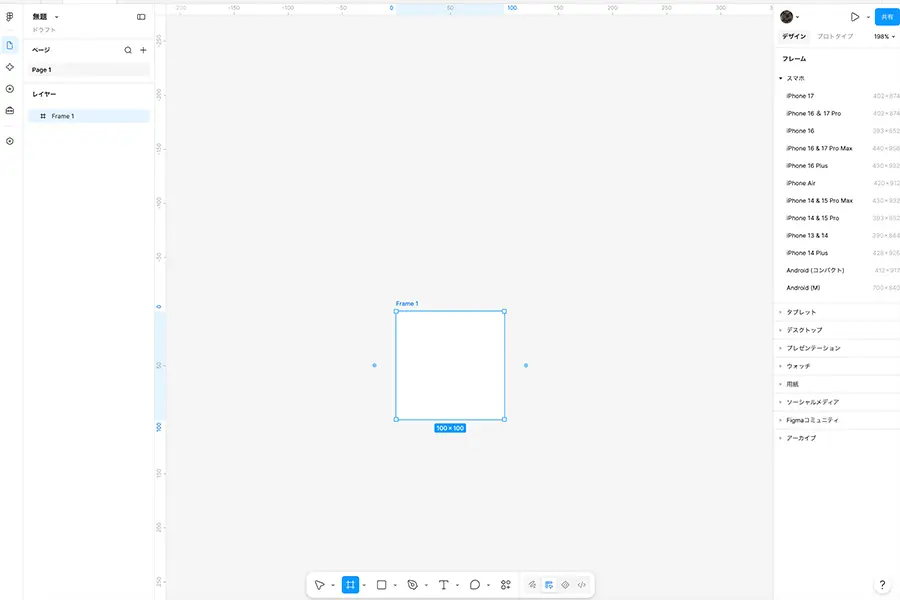
Task: Switch to Design mode in toolbar
Action: pyautogui.click(x=549, y=584)
